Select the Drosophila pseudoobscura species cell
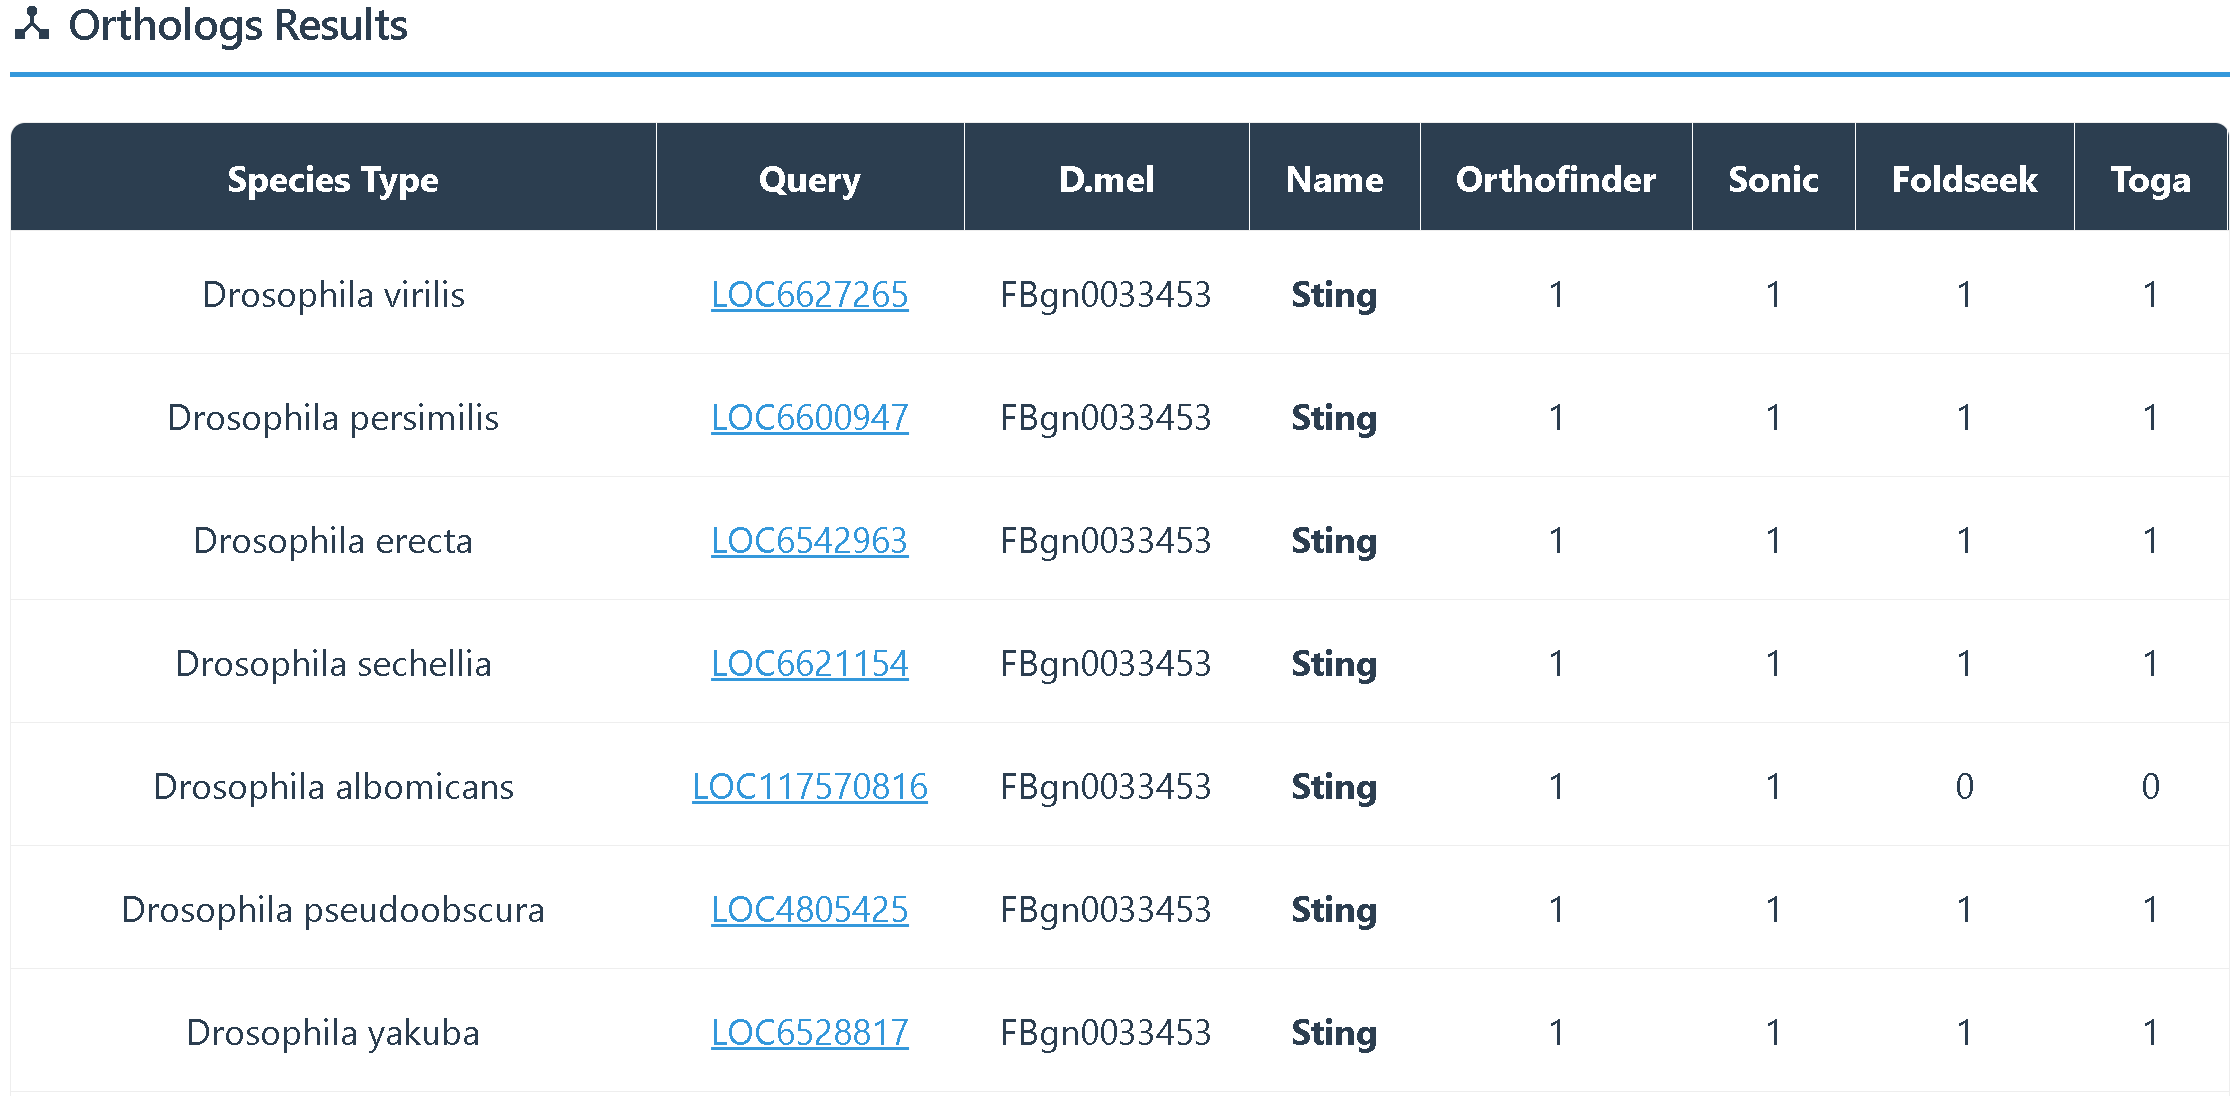2238x1096 pixels. [333, 910]
